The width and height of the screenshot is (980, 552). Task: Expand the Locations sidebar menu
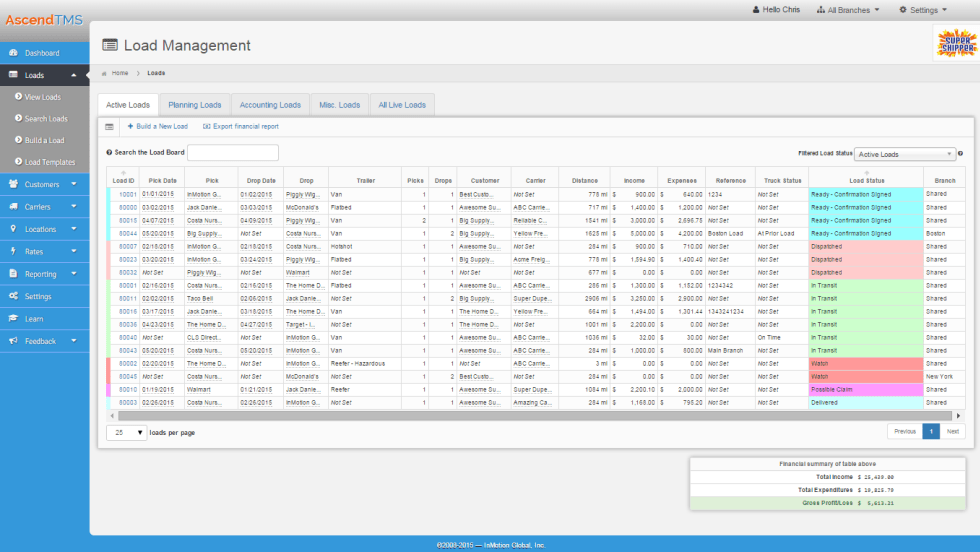click(x=74, y=229)
